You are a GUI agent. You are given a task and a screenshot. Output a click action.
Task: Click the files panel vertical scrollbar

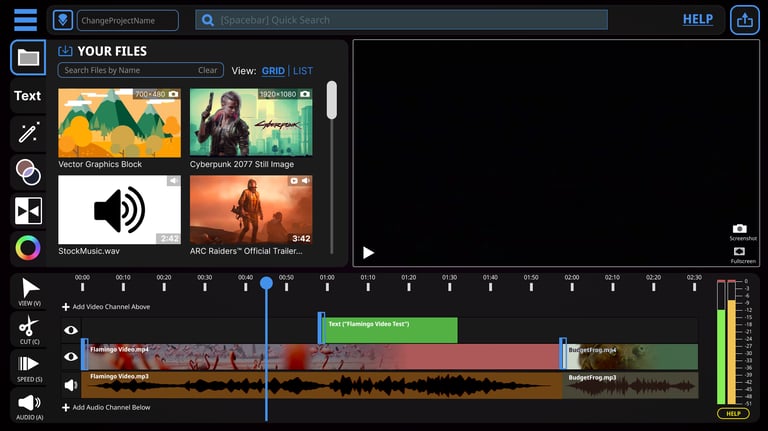pos(332,100)
